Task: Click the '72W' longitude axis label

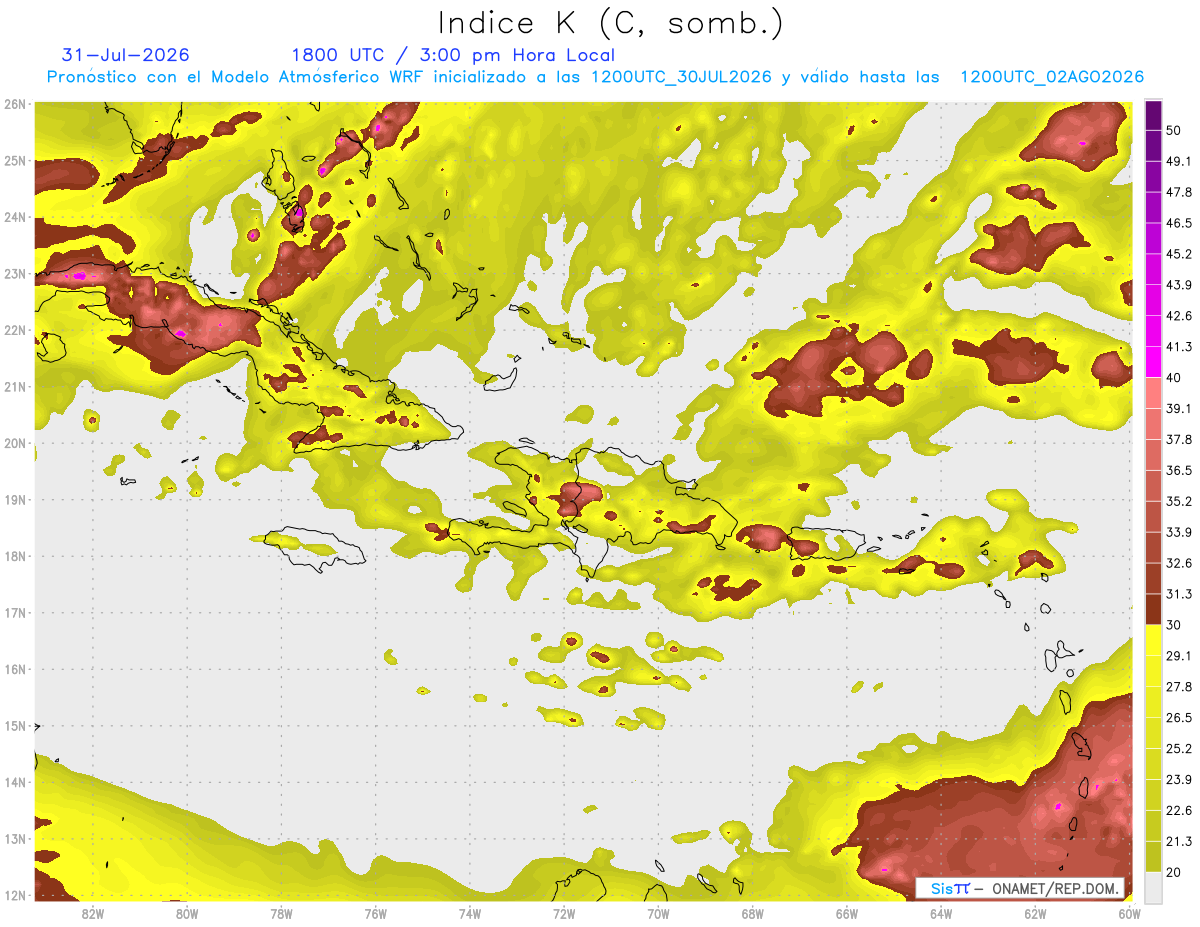Action: [564, 913]
